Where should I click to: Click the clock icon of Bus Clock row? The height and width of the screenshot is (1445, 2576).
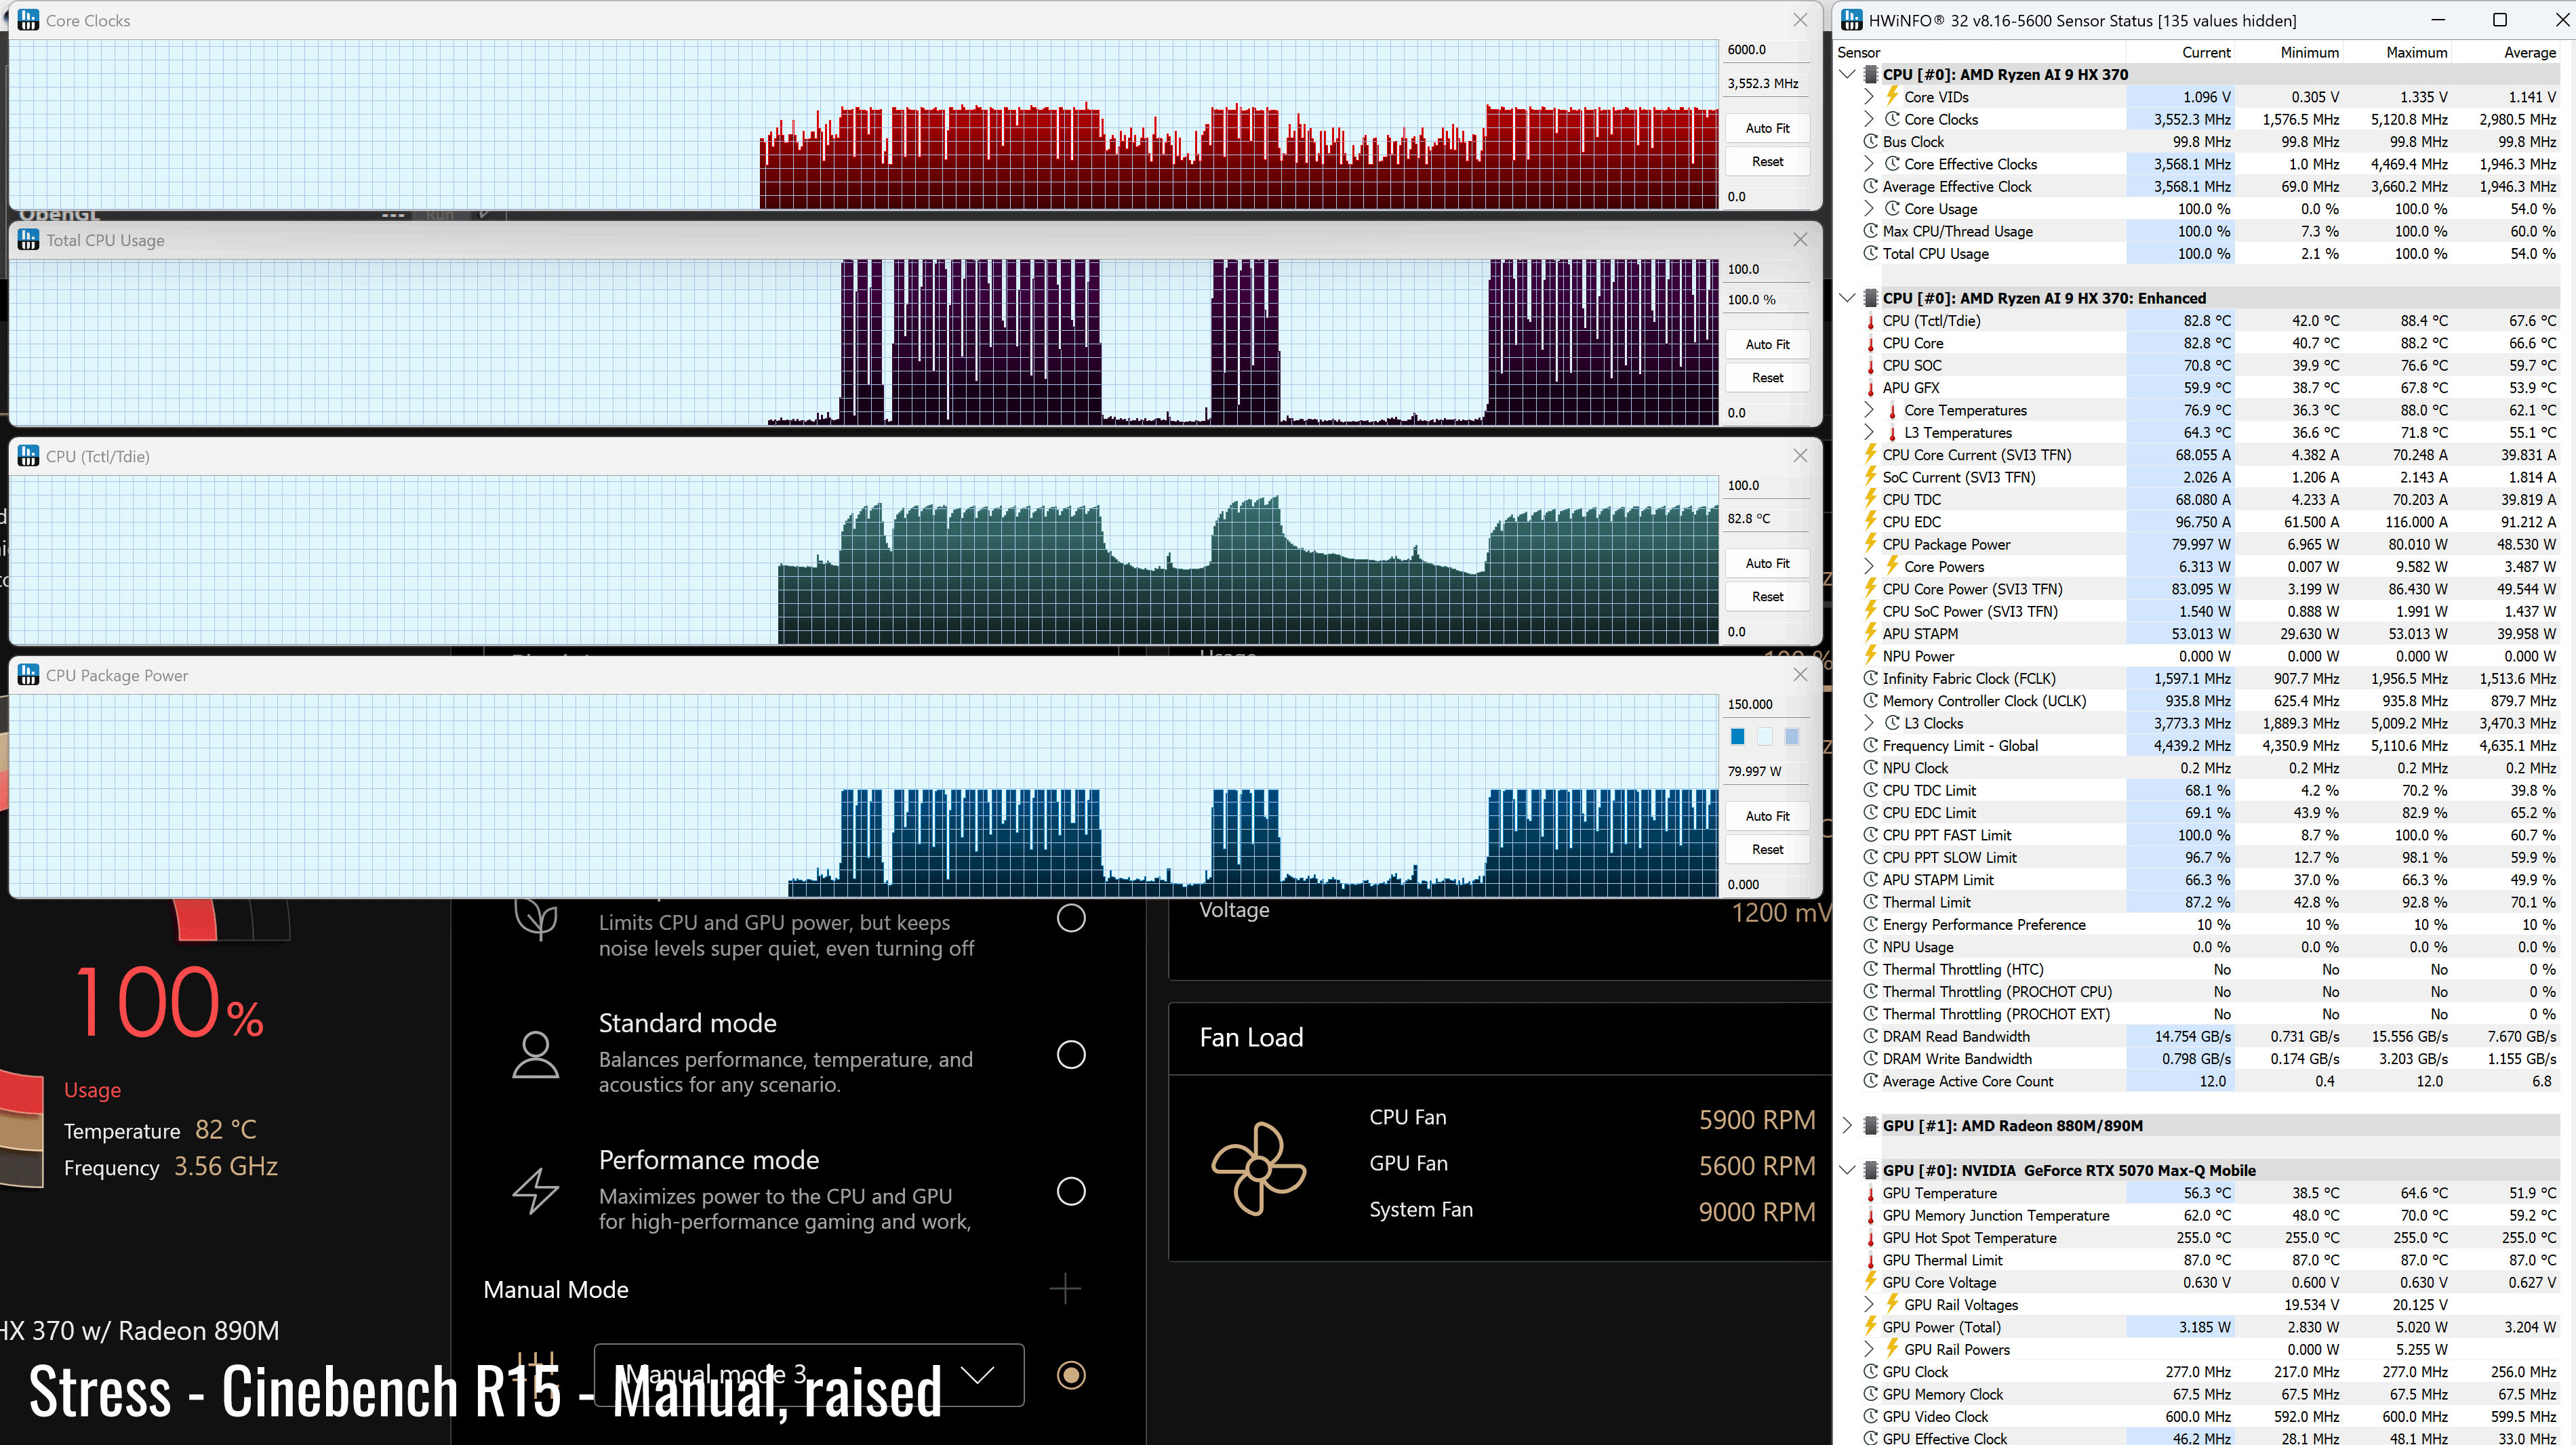coord(1870,142)
